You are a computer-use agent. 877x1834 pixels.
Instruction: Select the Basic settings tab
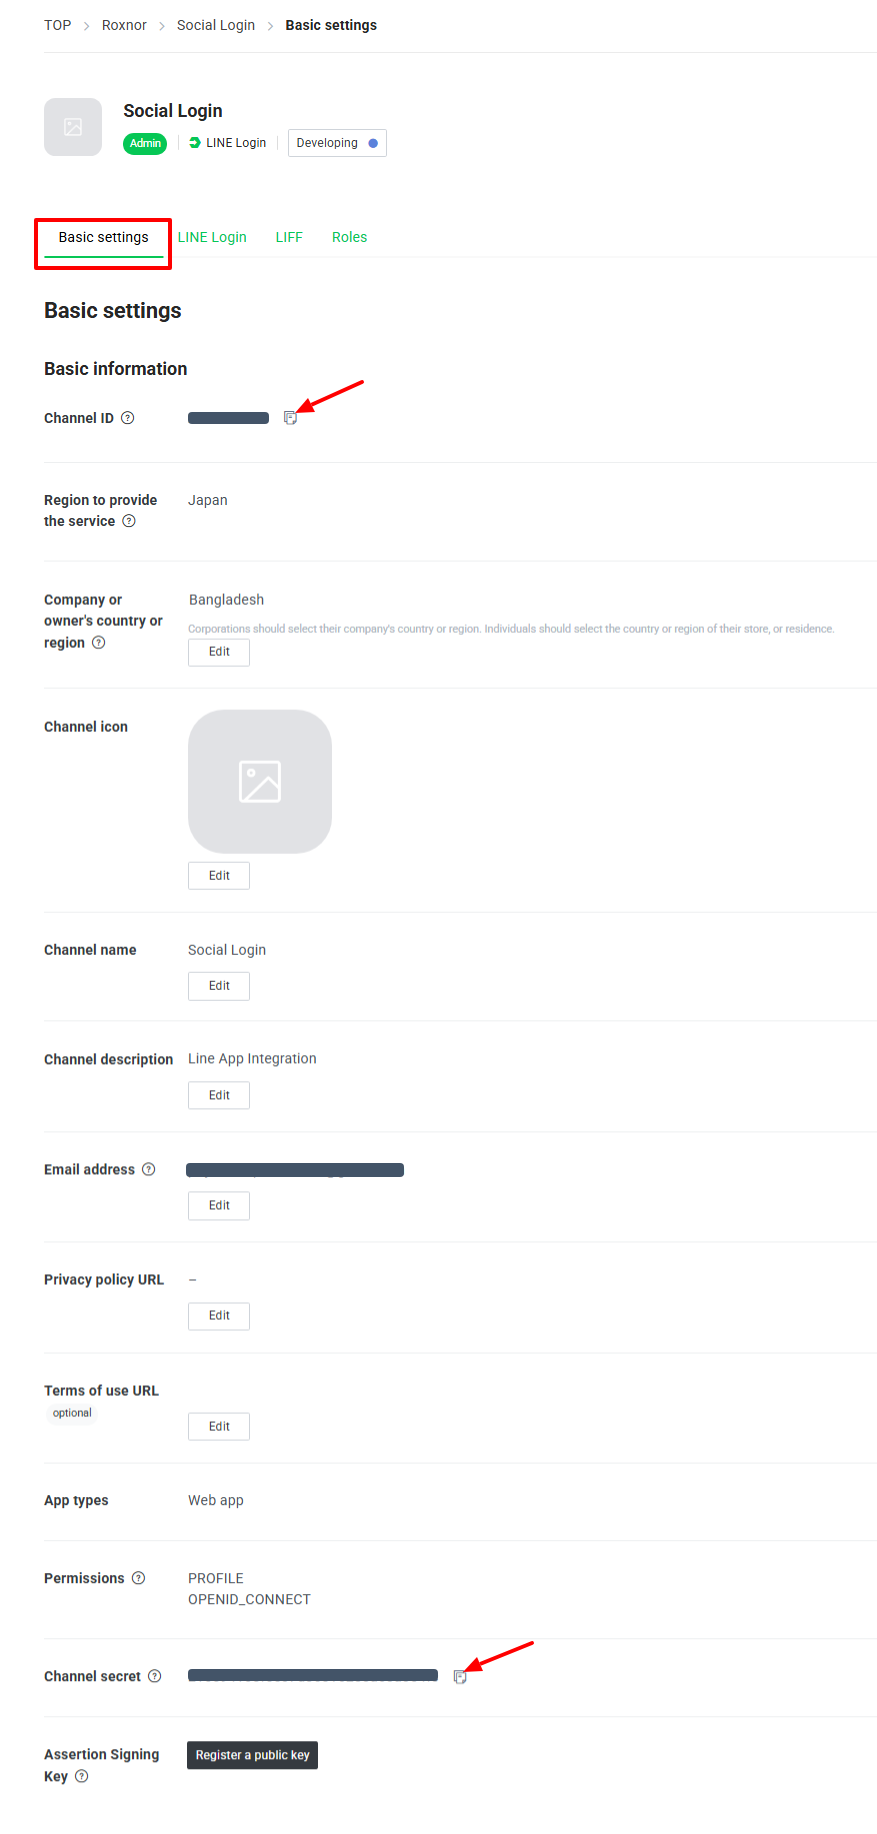103,237
